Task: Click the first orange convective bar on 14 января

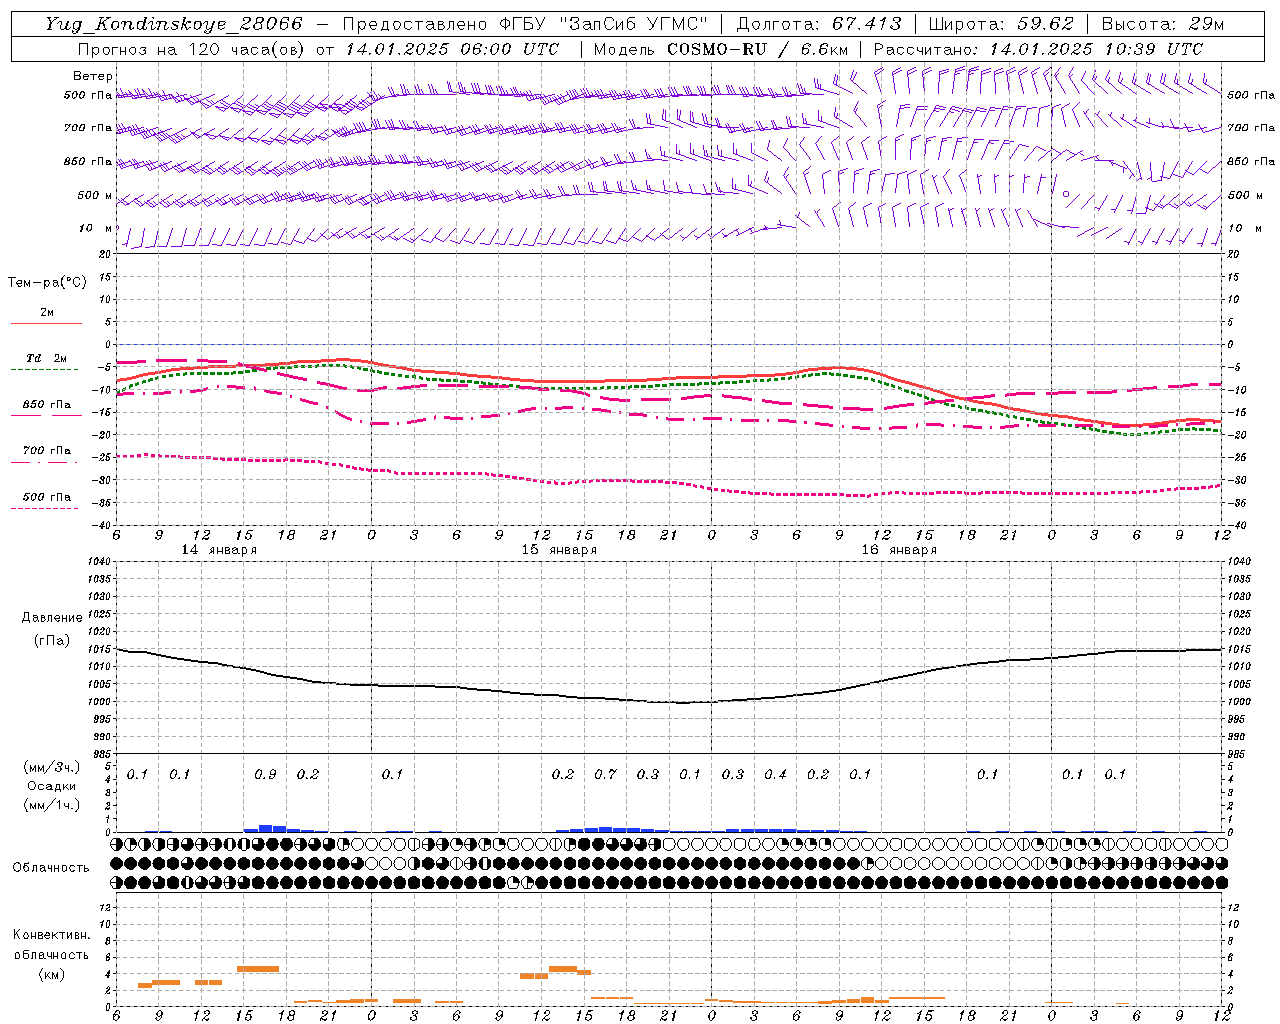Action: 145,985
